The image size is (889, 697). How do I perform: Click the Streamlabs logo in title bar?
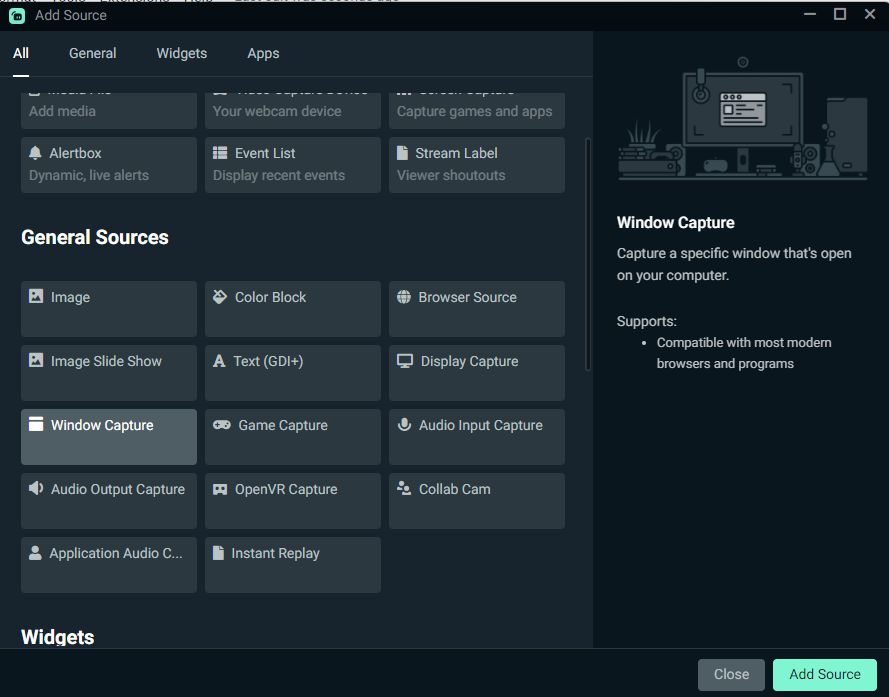pyautogui.click(x=17, y=15)
